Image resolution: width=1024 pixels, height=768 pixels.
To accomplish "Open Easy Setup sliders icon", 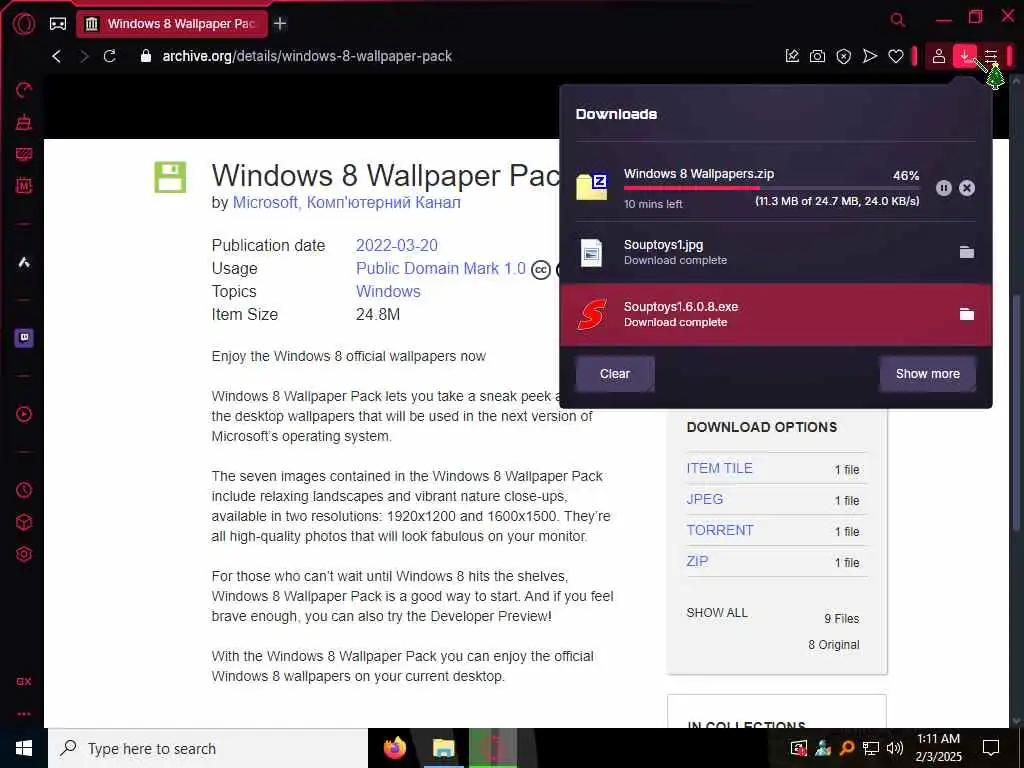I will (x=991, y=56).
